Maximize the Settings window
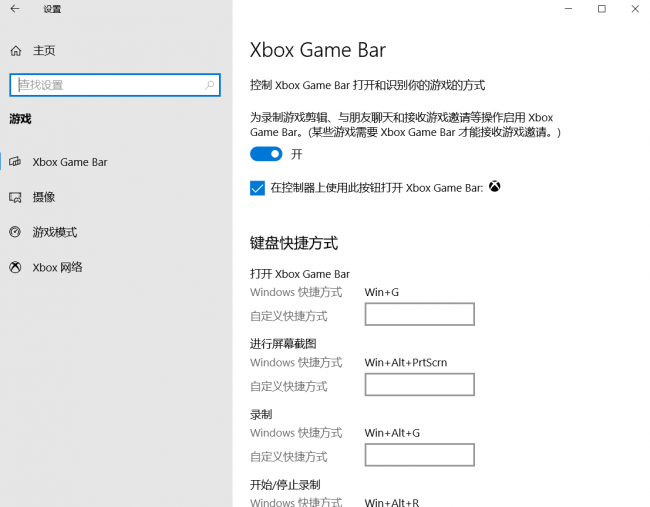Viewport: 650px width, 507px height. pyautogui.click(x=602, y=9)
